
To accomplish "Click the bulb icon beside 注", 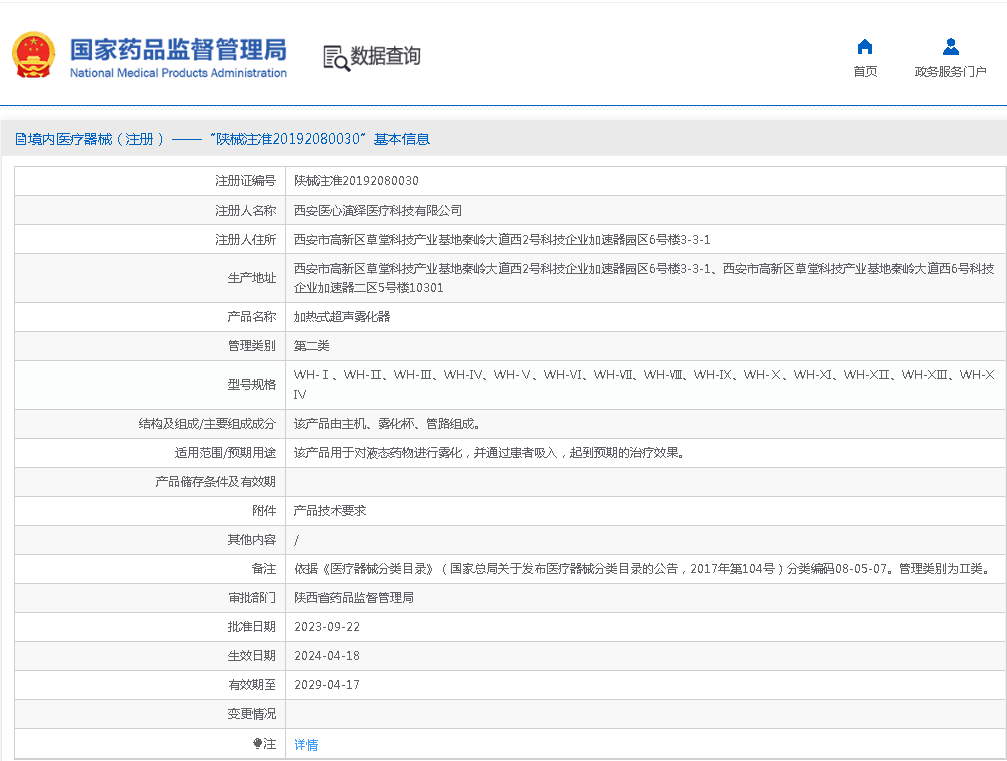I will 257,744.
